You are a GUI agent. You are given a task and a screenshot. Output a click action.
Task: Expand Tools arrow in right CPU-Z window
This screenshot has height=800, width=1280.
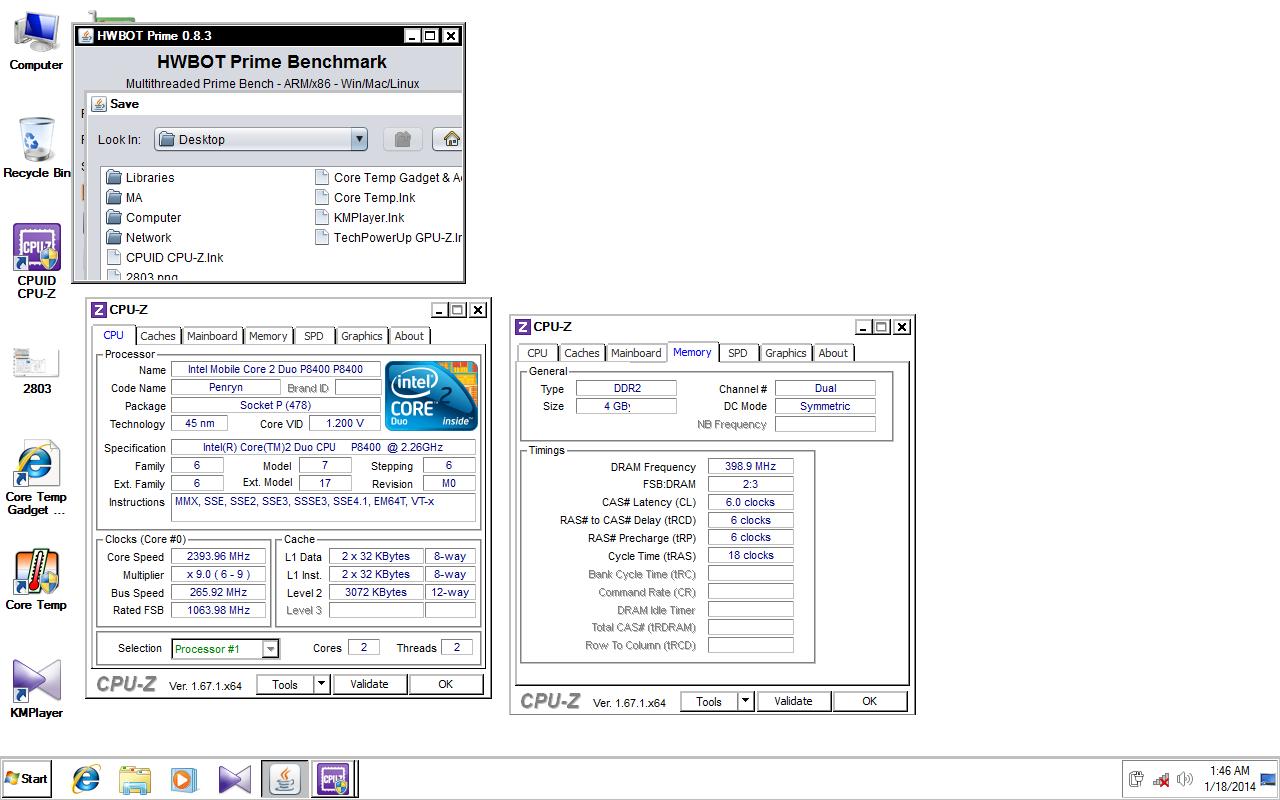745,702
